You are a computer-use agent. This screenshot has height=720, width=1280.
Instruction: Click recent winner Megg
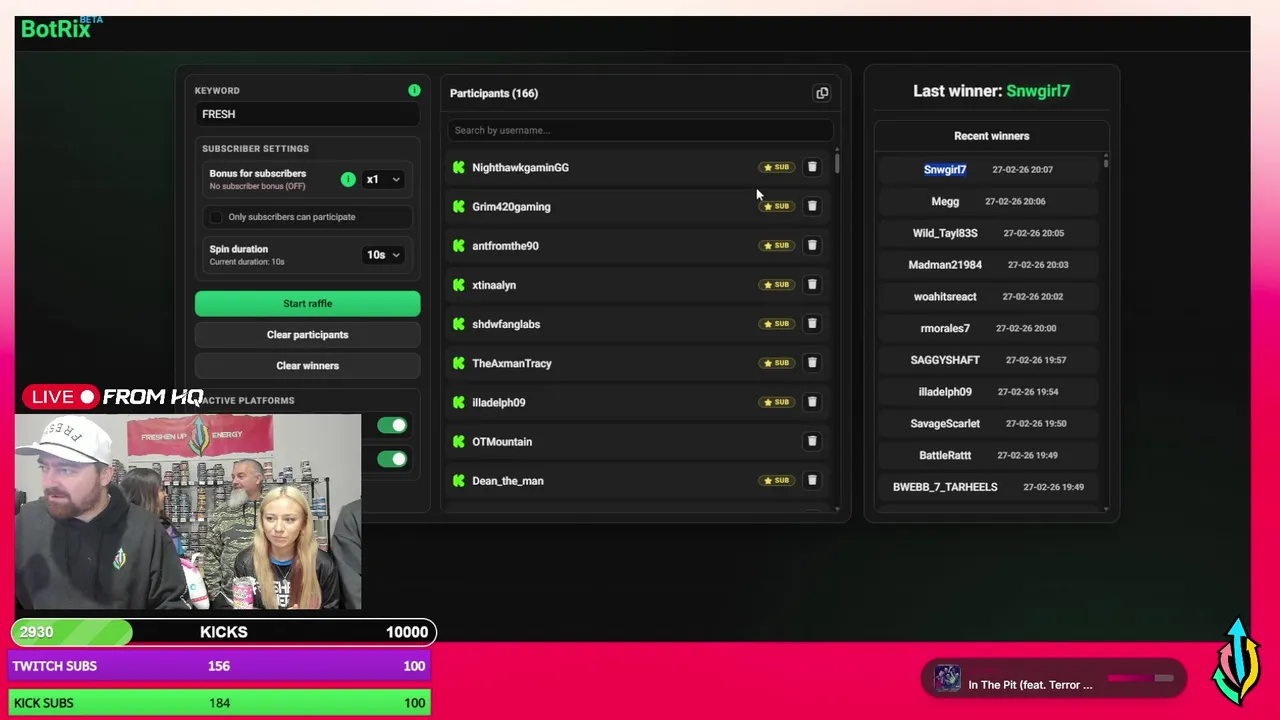(945, 201)
